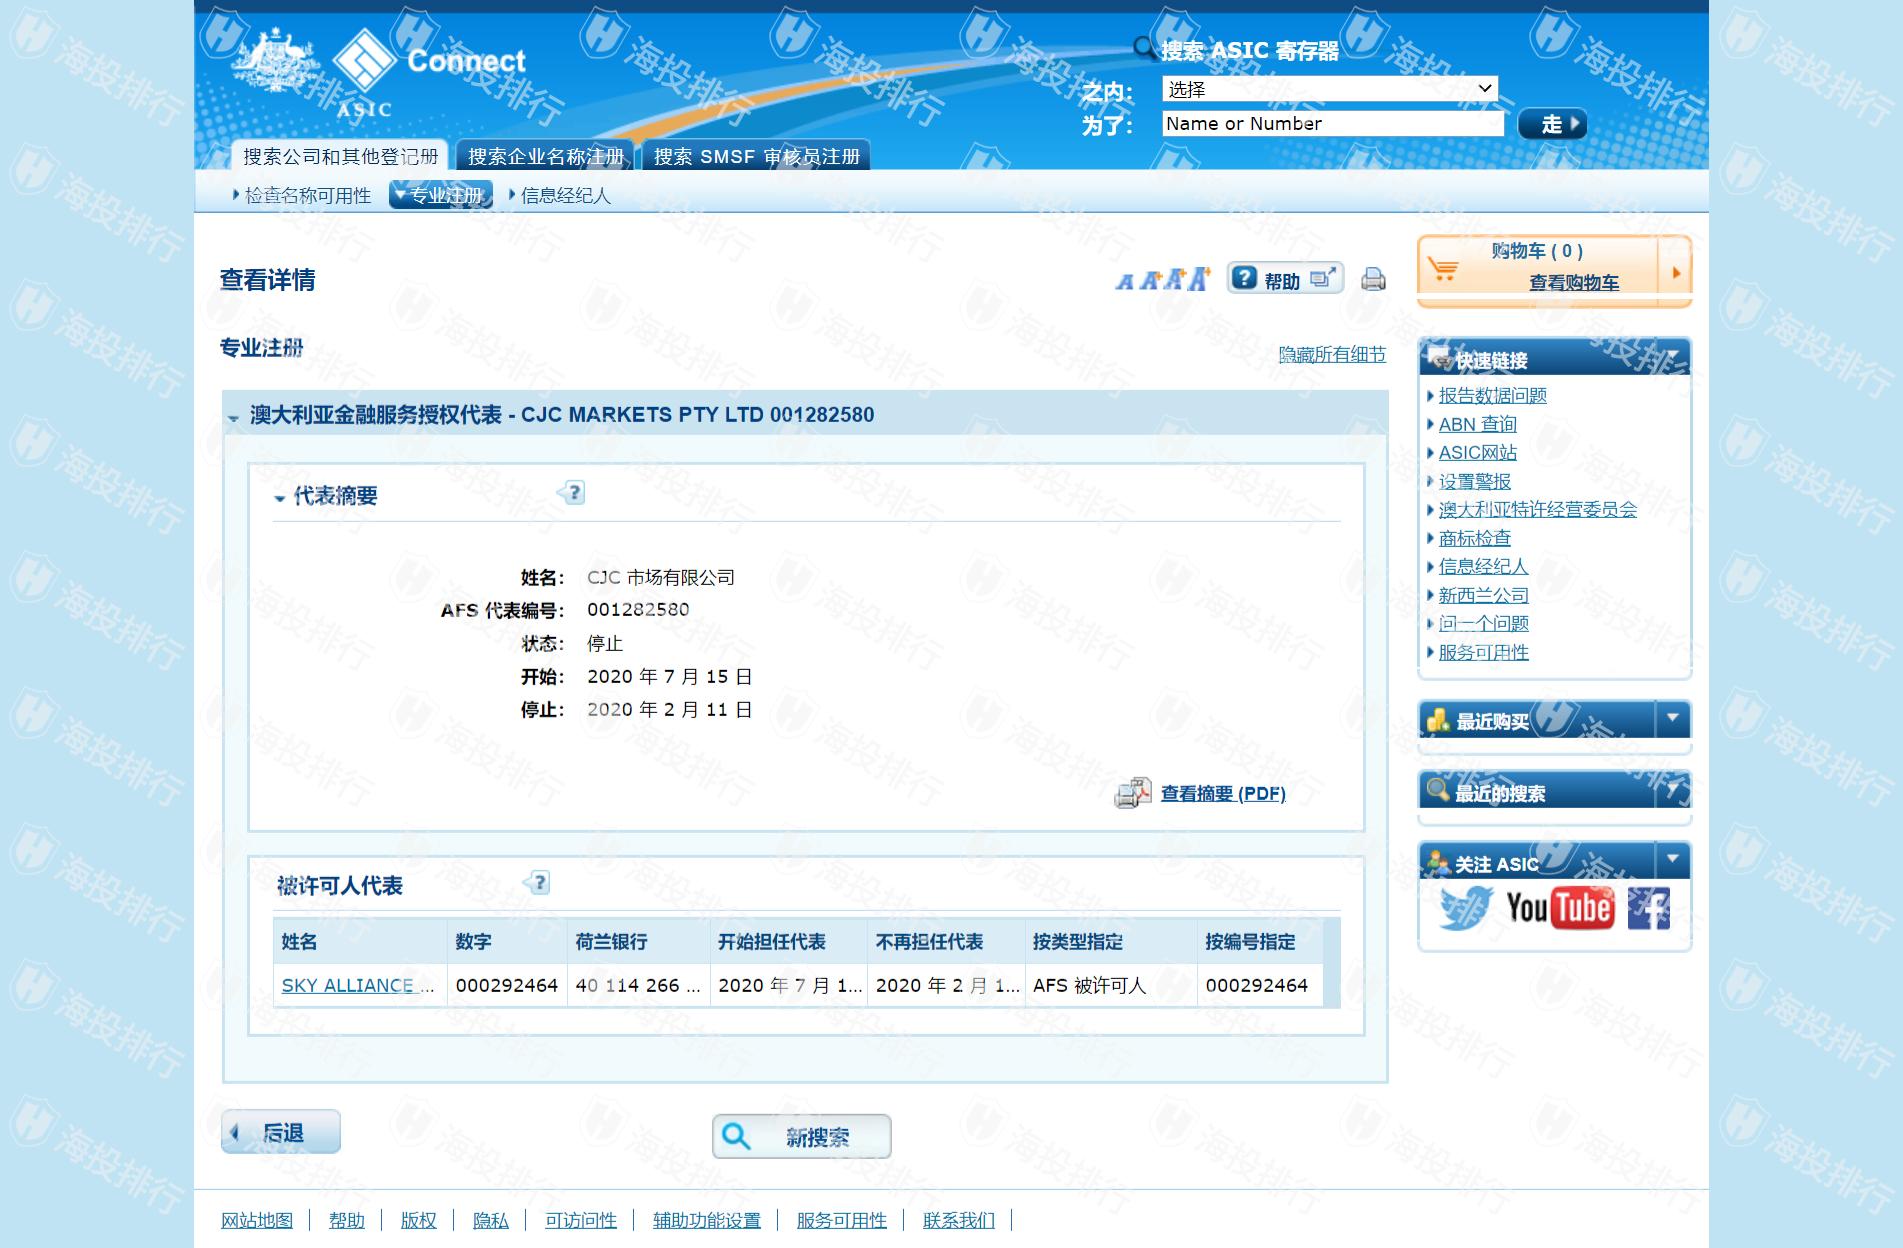Collapse the 代表摘要 section

click(x=280, y=498)
